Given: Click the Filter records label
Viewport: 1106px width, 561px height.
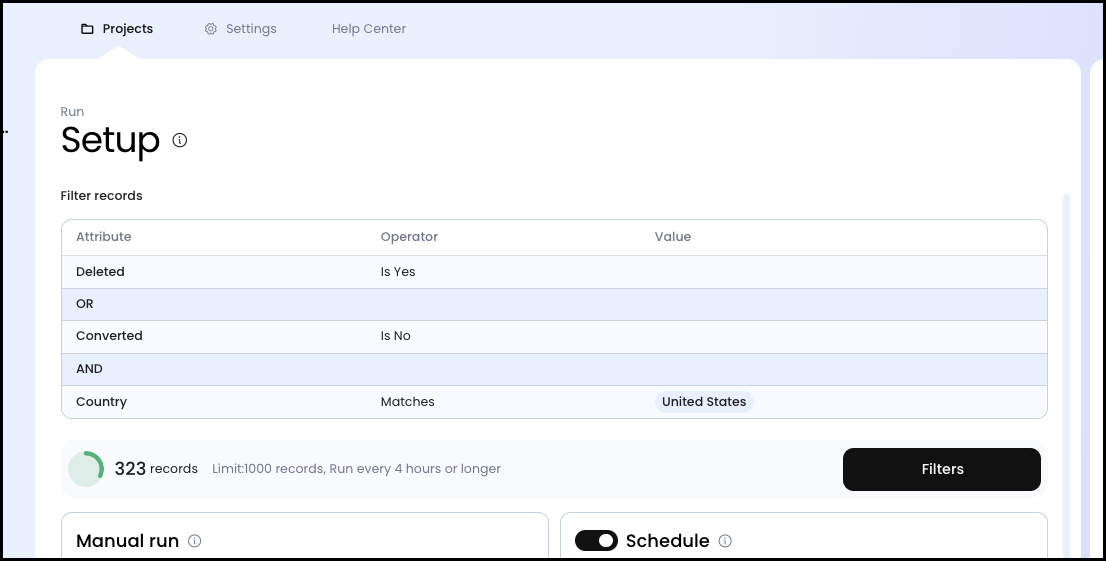Looking at the screenshot, I should [x=102, y=195].
